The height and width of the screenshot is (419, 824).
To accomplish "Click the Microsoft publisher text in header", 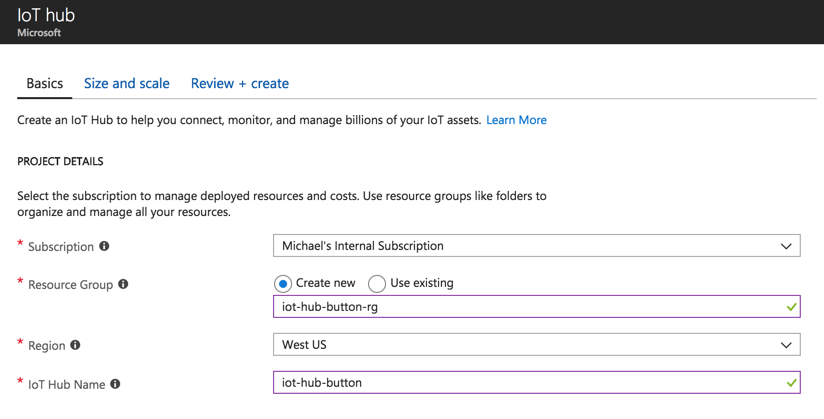I will click(39, 33).
